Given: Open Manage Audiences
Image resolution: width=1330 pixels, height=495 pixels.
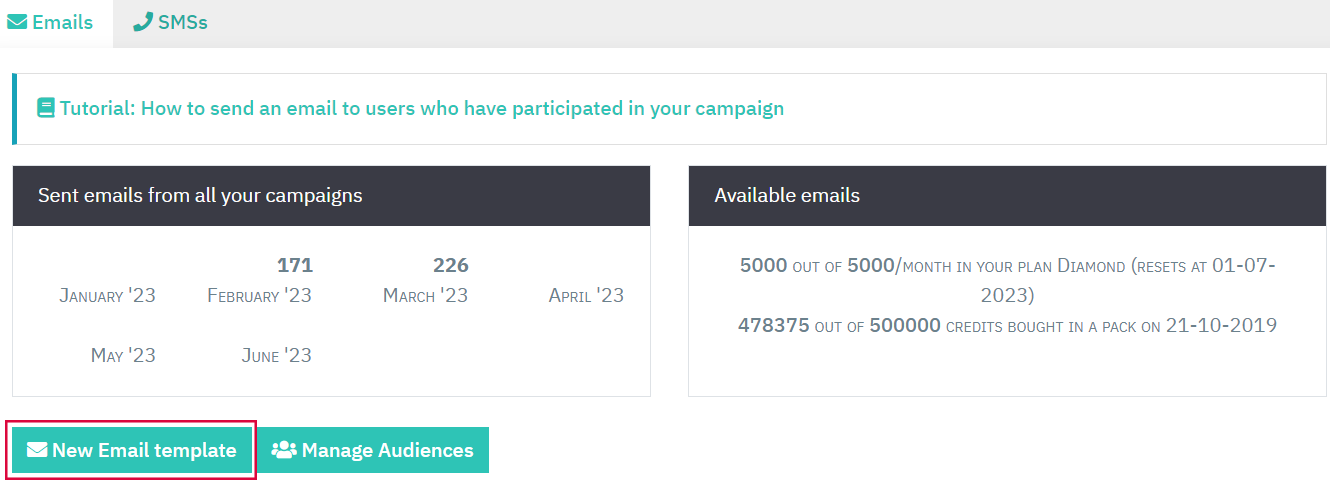Looking at the screenshot, I should click(374, 450).
